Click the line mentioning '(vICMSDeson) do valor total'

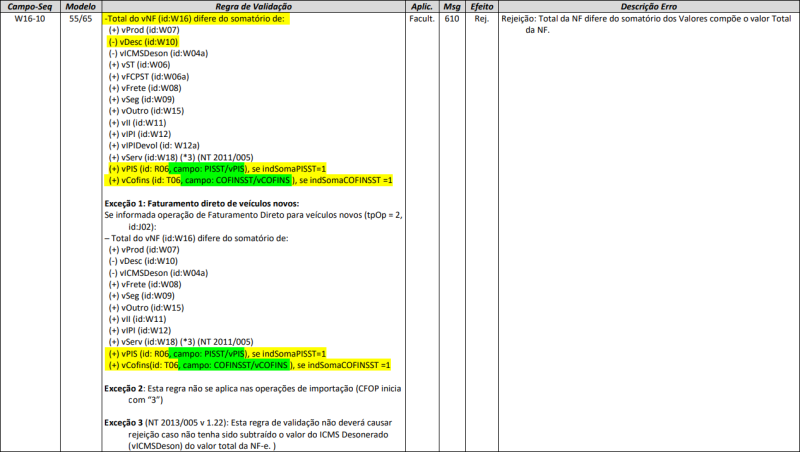coord(202,446)
